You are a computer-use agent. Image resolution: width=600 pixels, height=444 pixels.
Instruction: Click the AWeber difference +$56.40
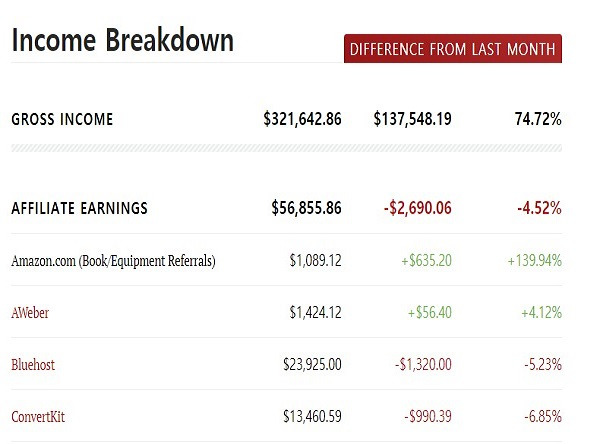coord(430,312)
